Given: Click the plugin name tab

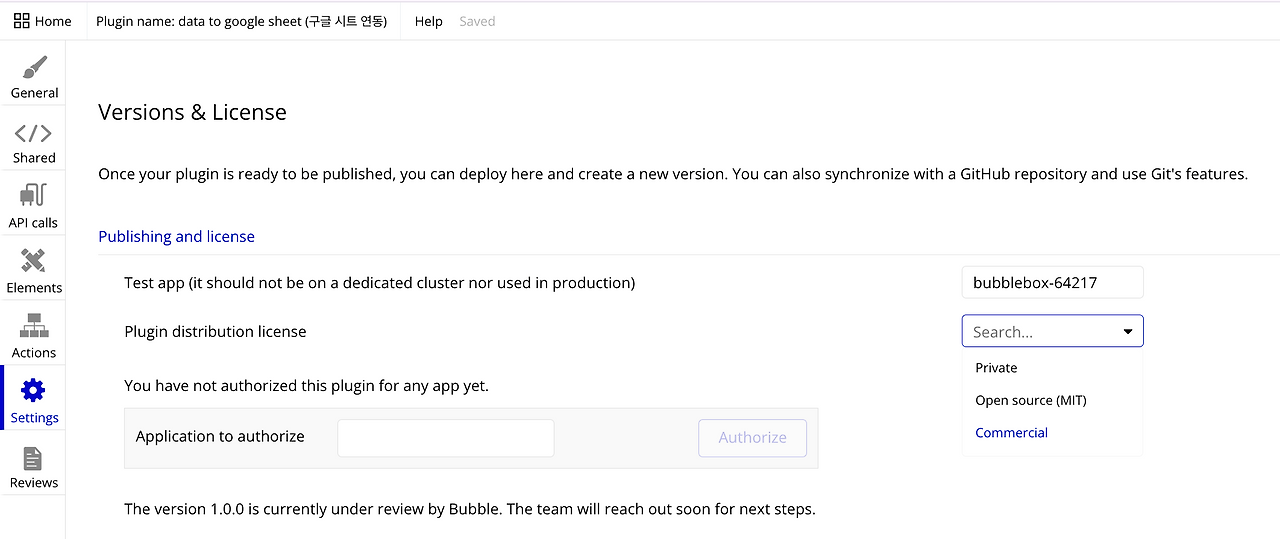Looking at the screenshot, I should tap(241, 21).
